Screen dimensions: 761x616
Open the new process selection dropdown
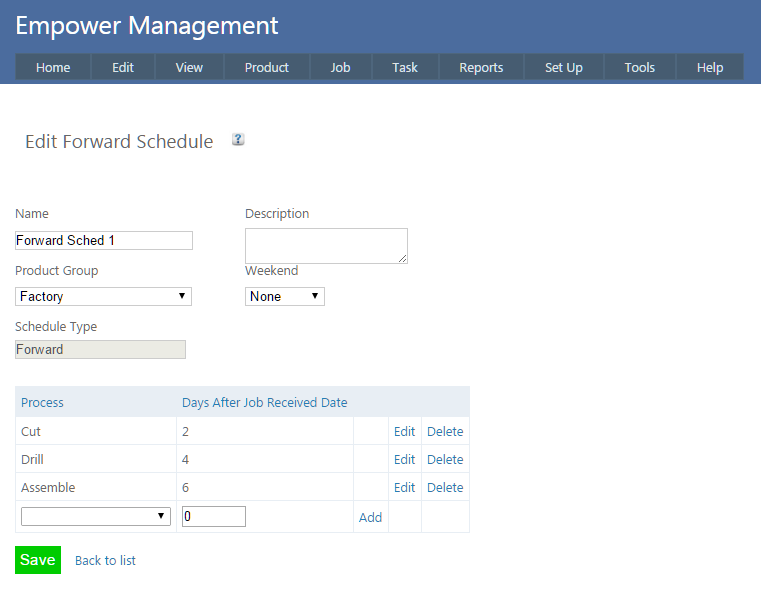[x=96, y=516]
